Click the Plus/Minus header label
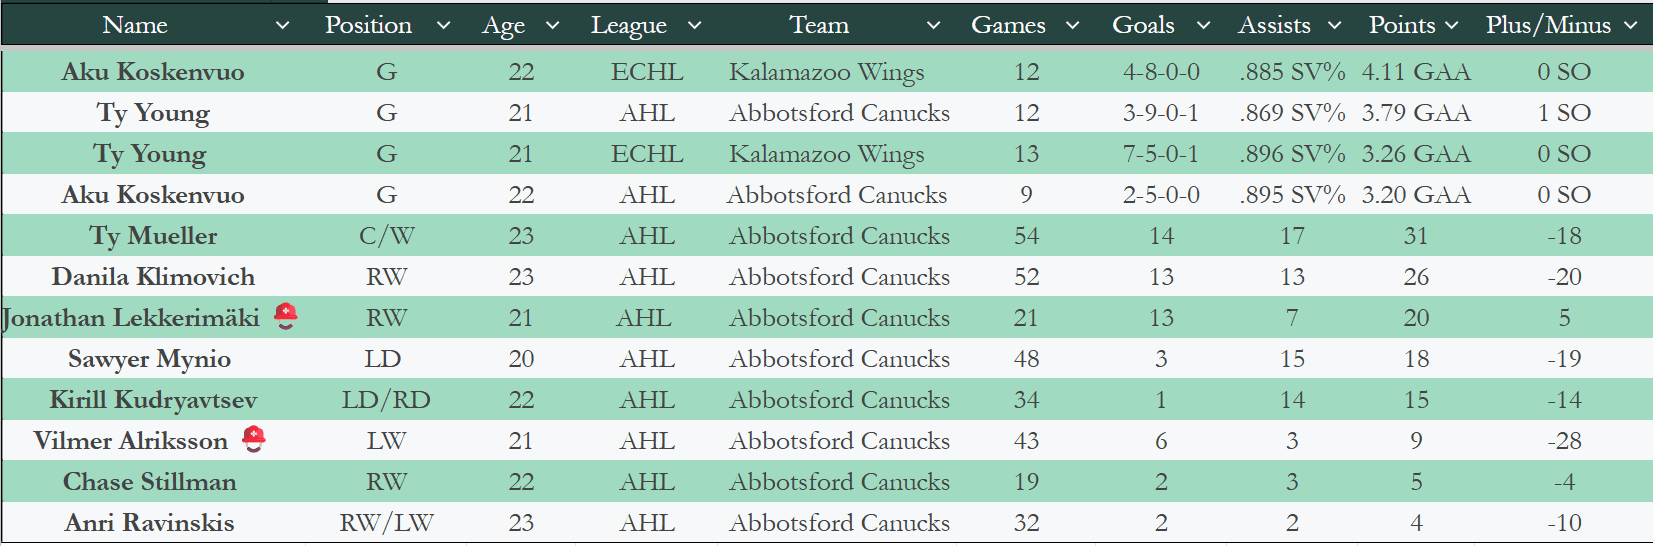Screen dimensions: 1653x546 tap(1547, 25)
